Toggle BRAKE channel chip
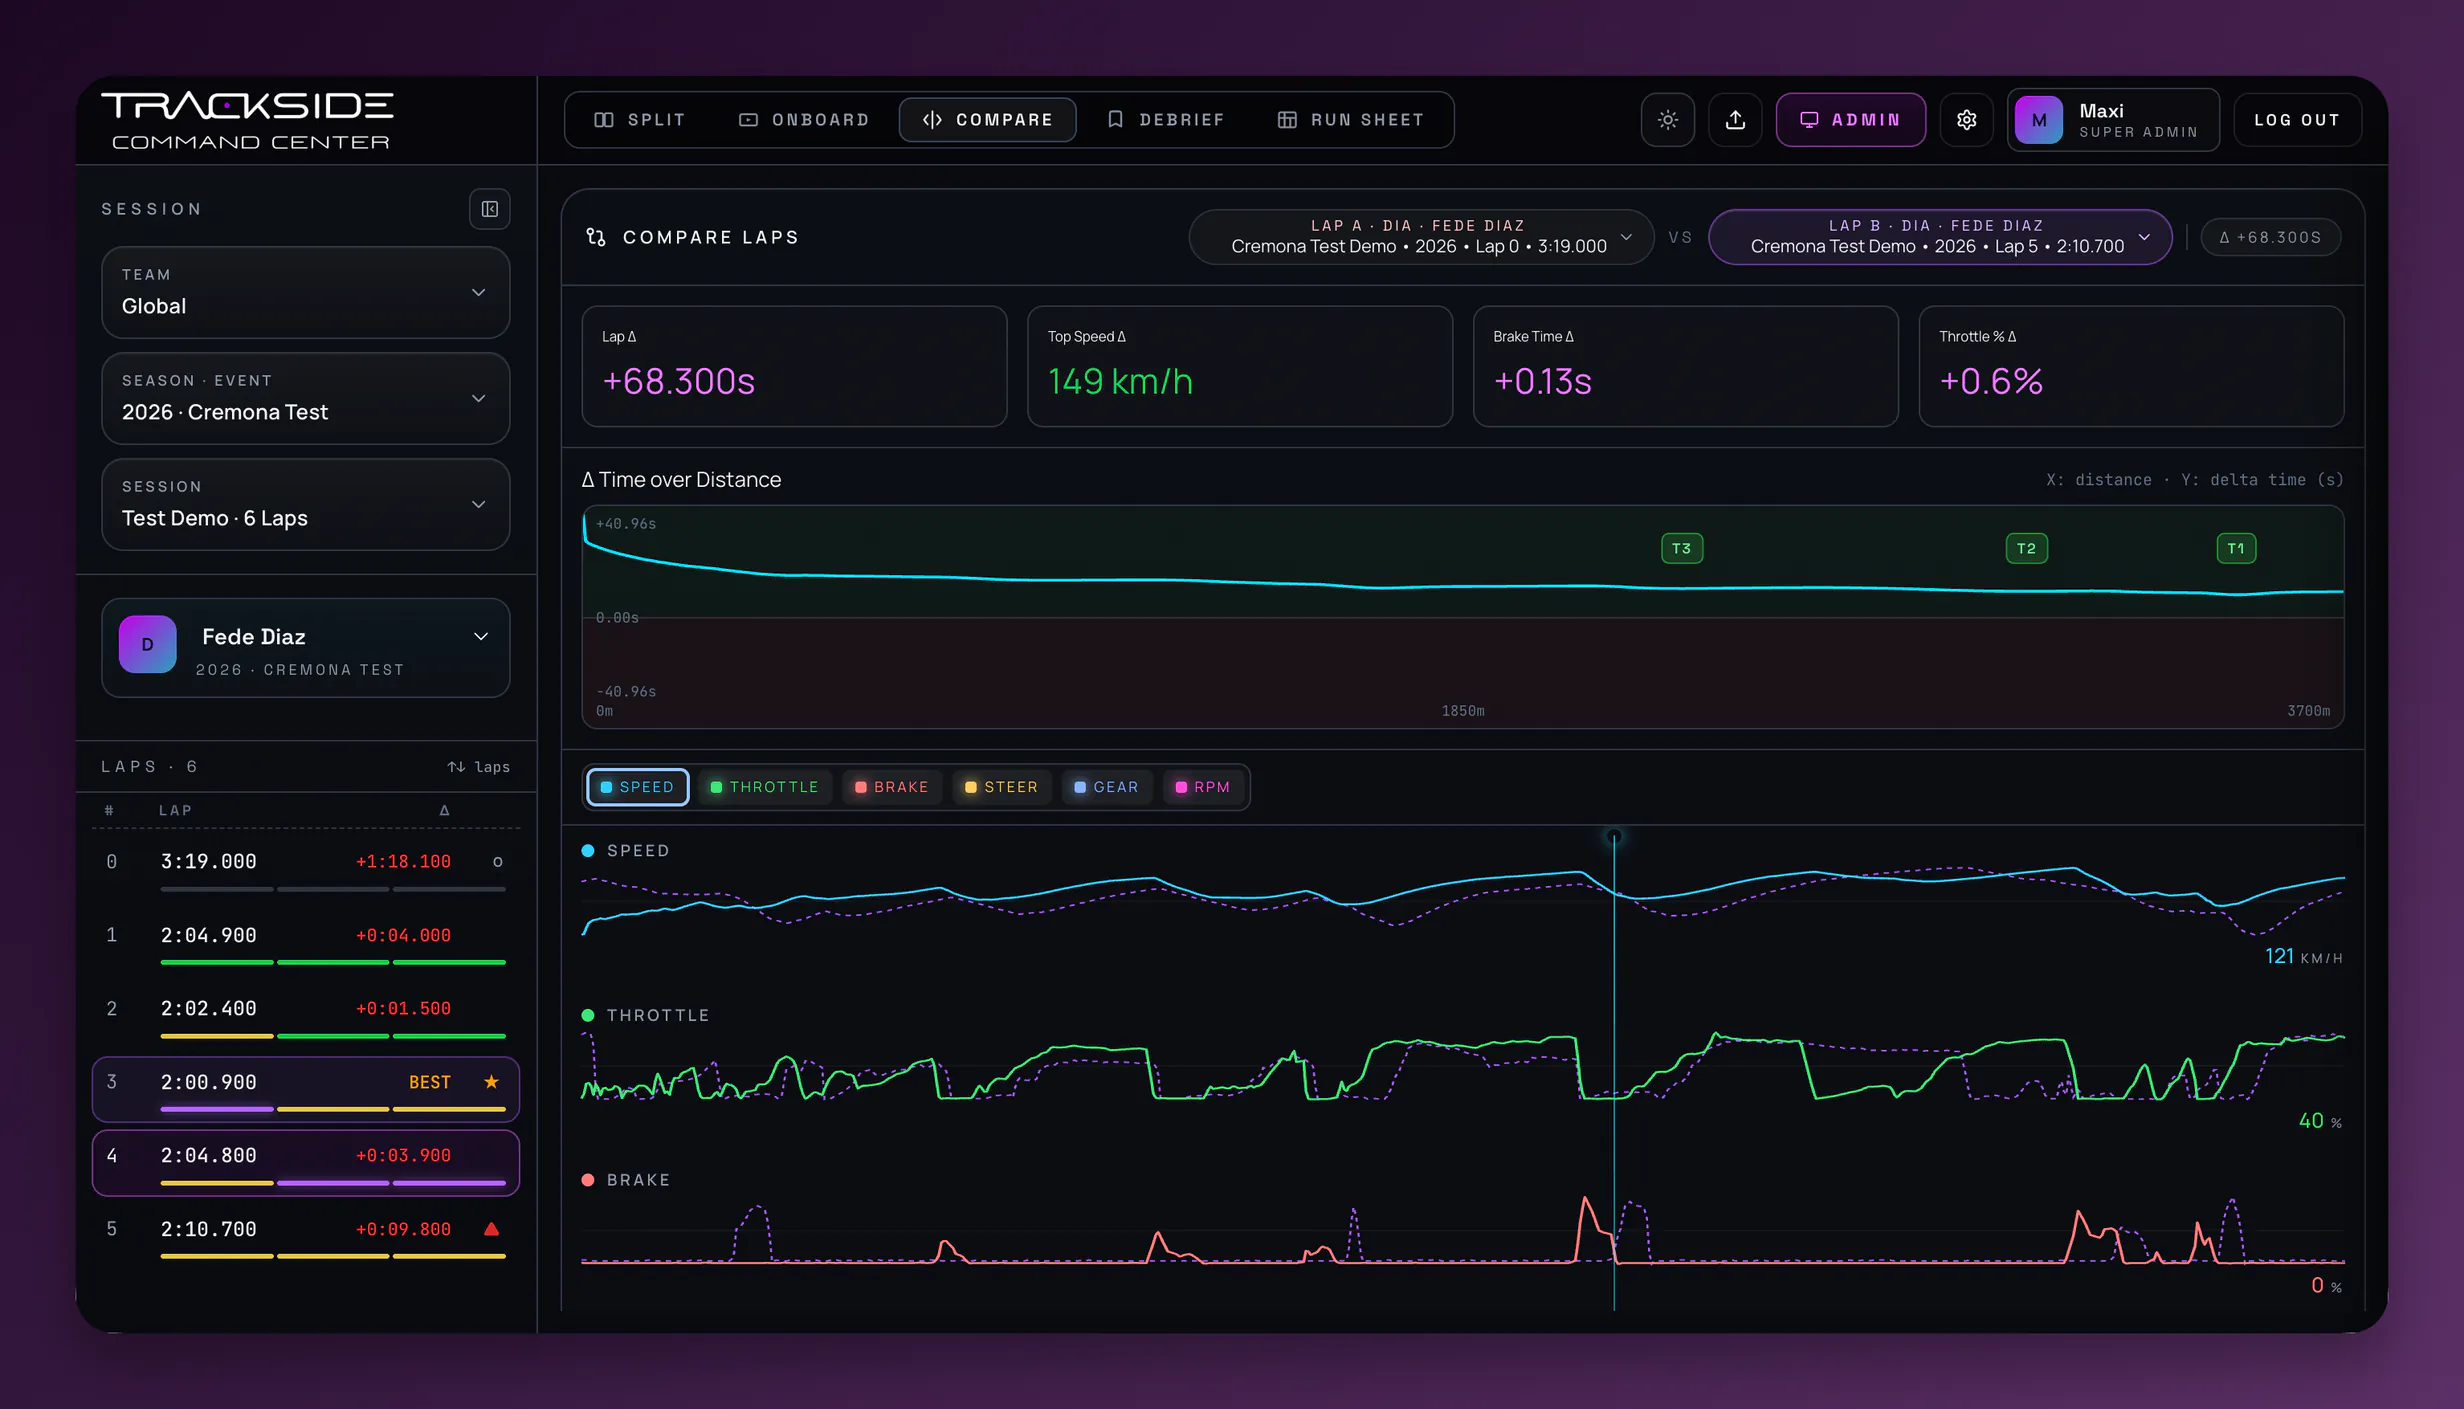2464x1409 pixels. coord(892,787)
